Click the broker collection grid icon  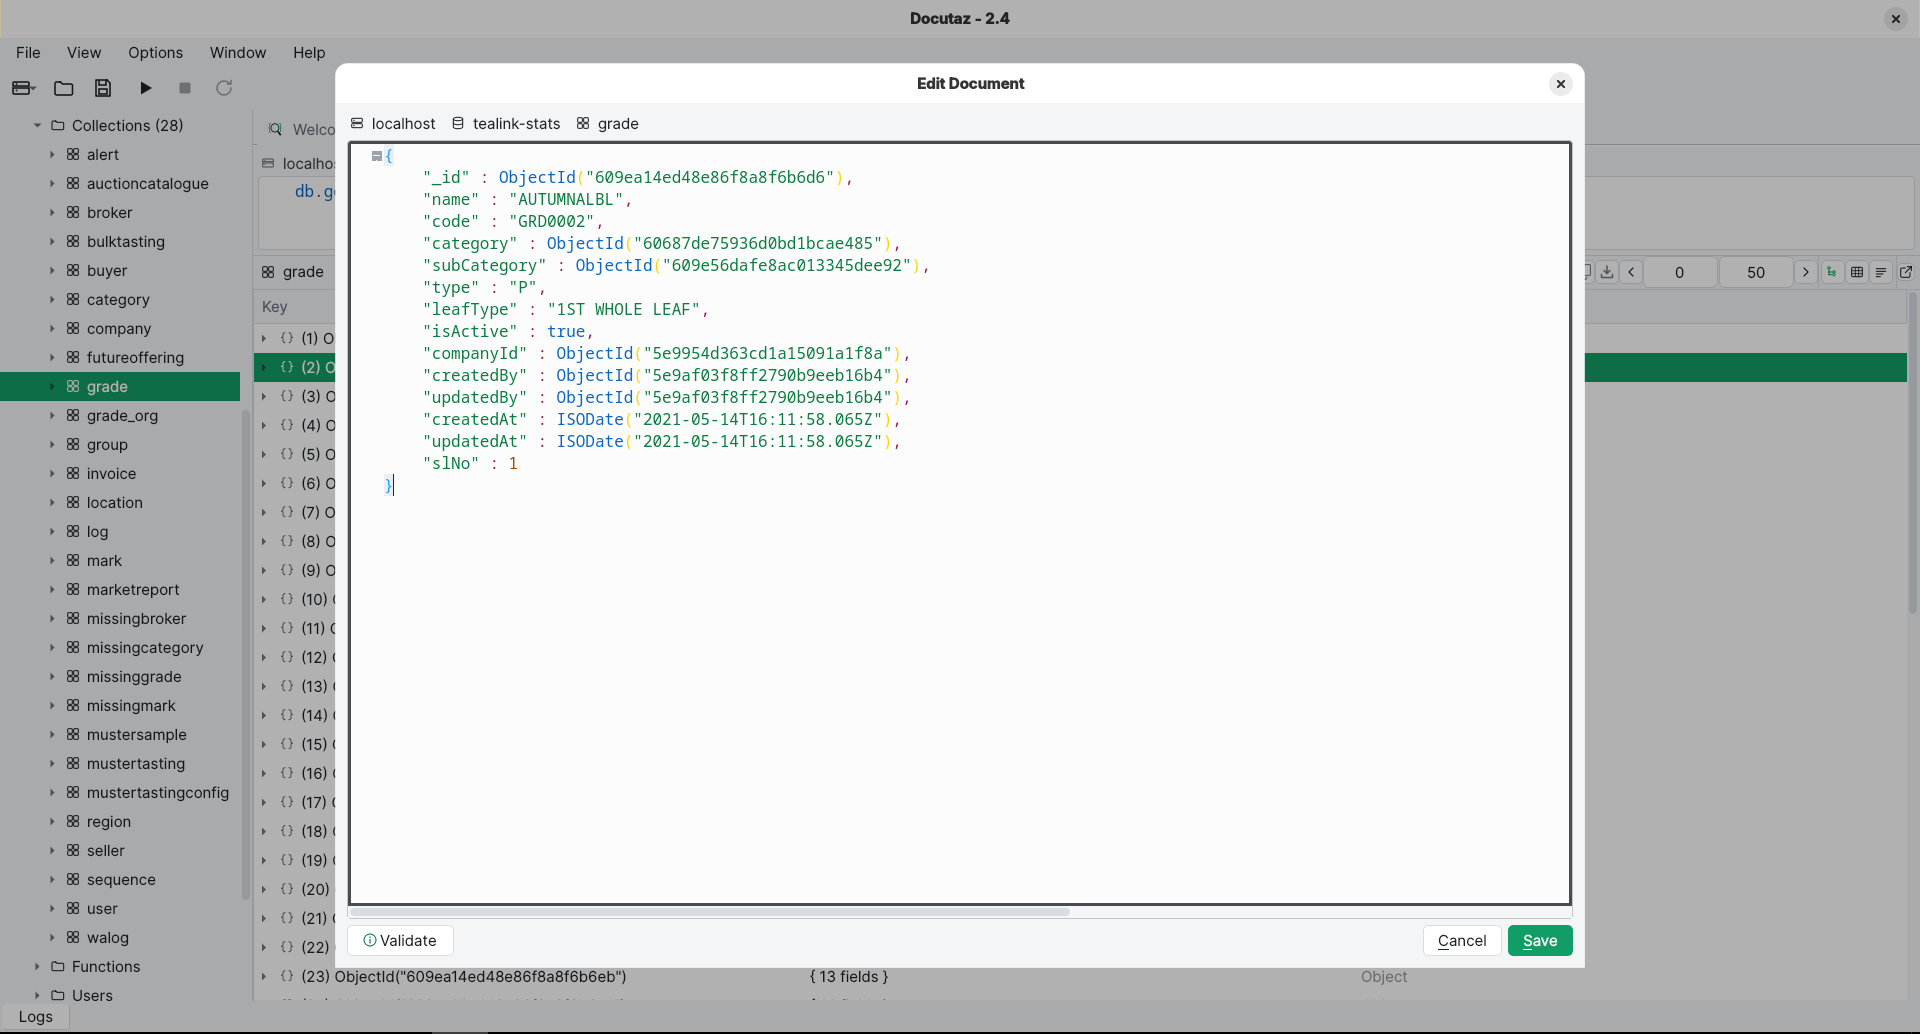[x=73, y=212]
